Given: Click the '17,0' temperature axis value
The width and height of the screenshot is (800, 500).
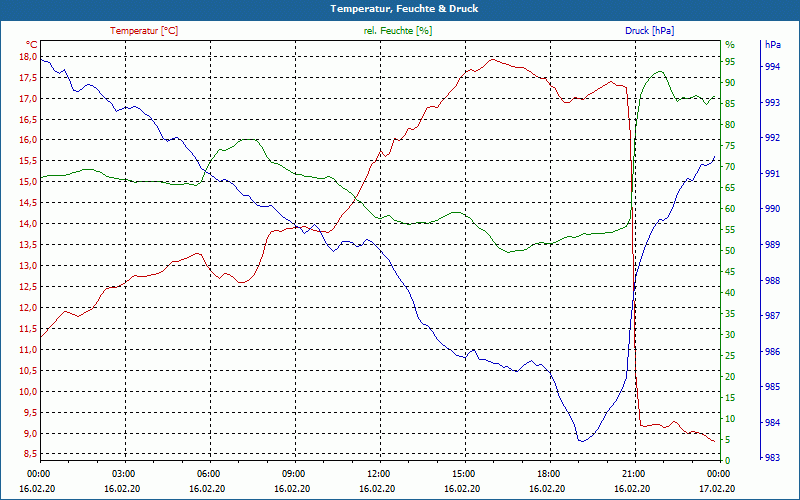Looking at the screenshot, I should click(x=28, y=98).
